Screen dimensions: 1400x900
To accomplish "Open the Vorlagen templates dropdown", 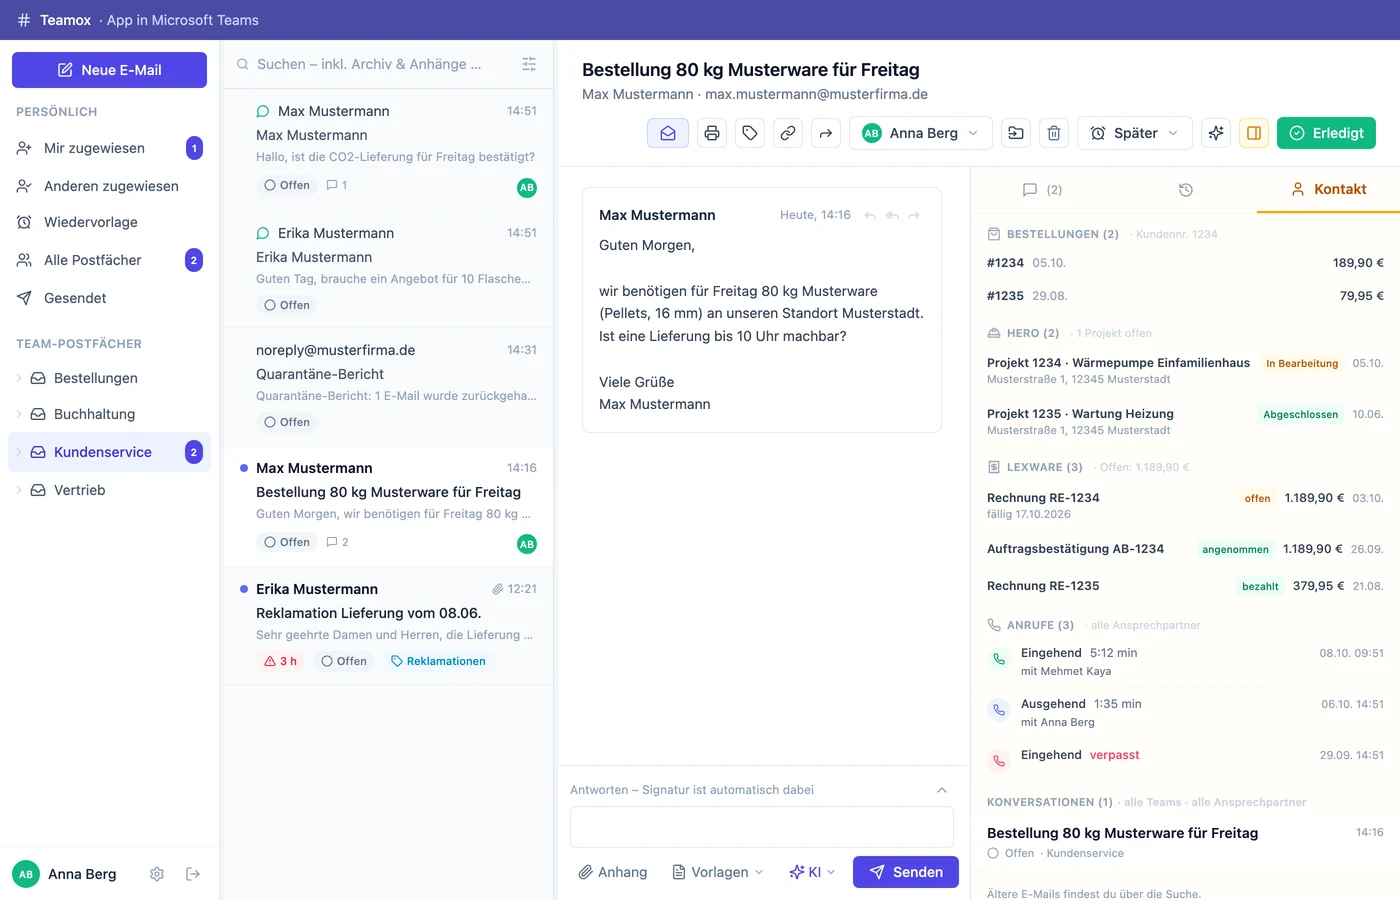I will (718, 872).
